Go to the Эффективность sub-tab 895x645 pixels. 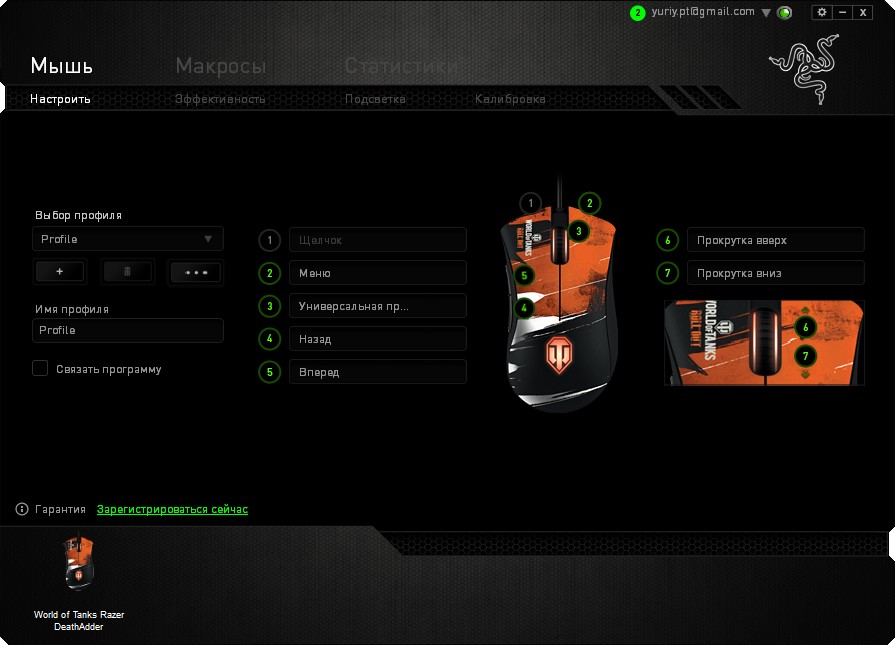click(x=220, y=99)
